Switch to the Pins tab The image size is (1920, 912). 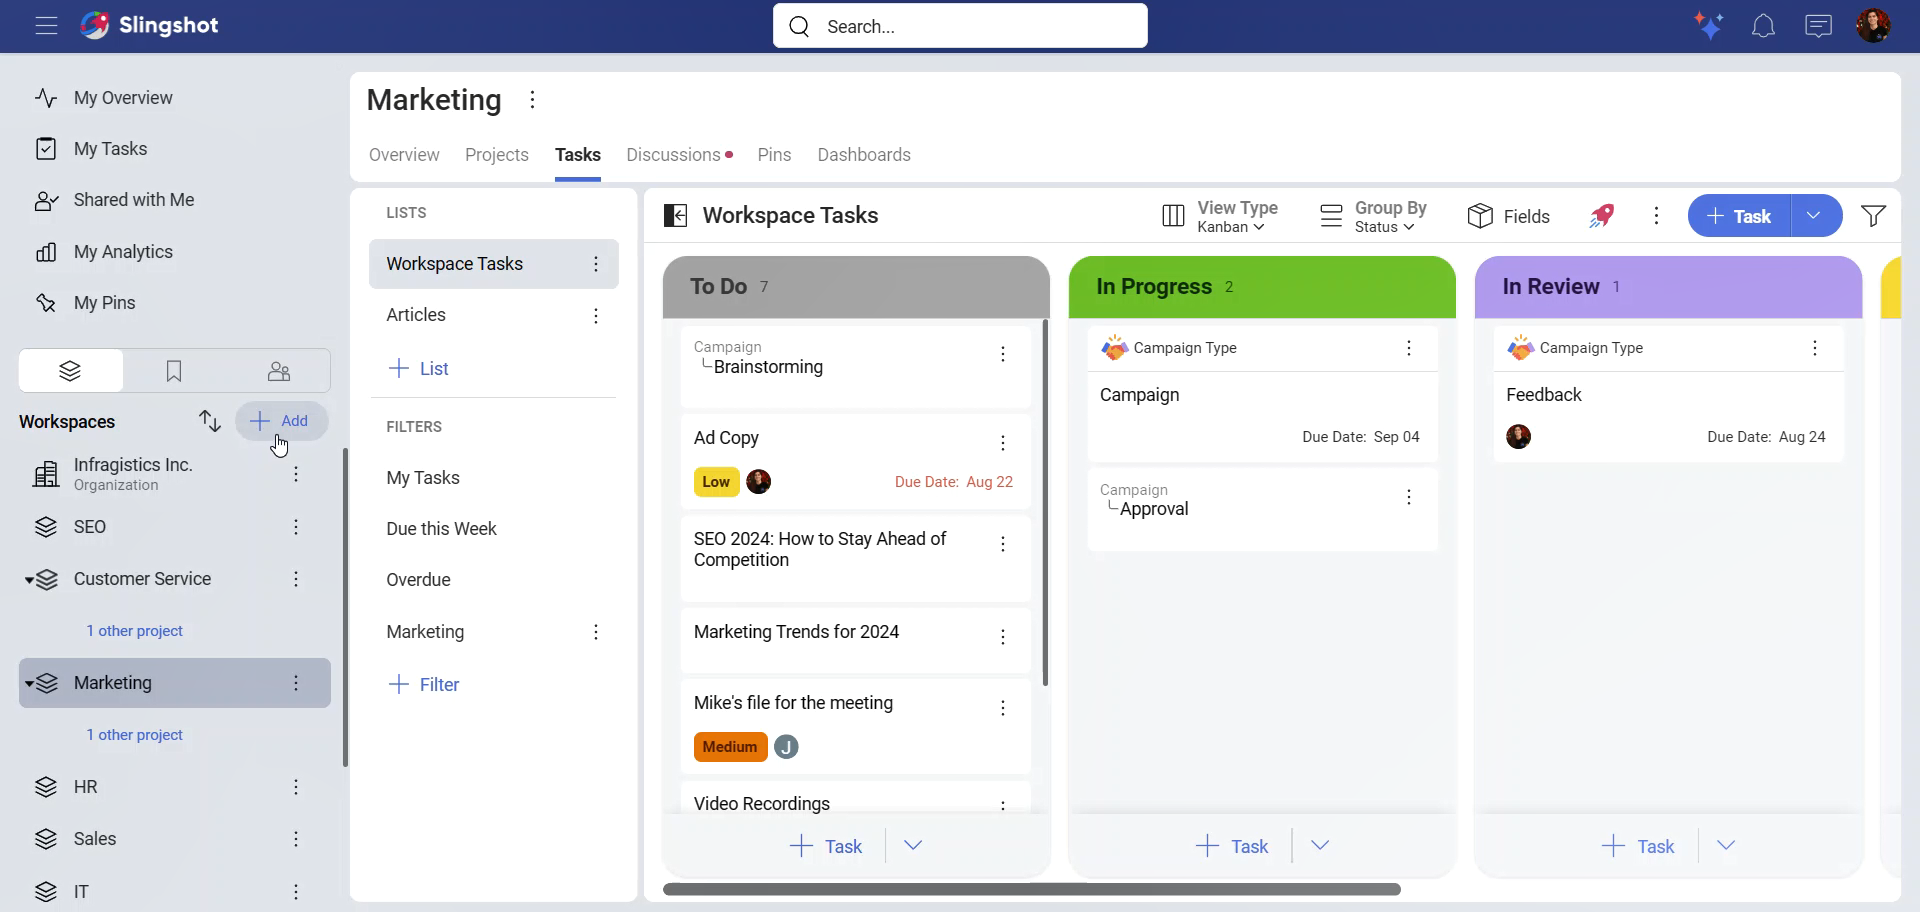point(774,155)
